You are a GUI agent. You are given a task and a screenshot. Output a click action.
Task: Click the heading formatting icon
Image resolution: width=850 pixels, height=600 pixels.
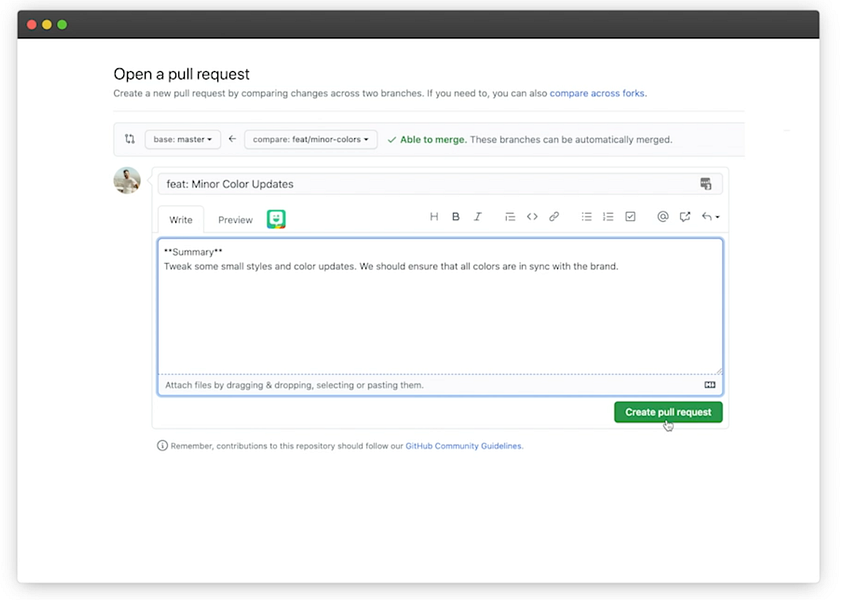point(434,217)
